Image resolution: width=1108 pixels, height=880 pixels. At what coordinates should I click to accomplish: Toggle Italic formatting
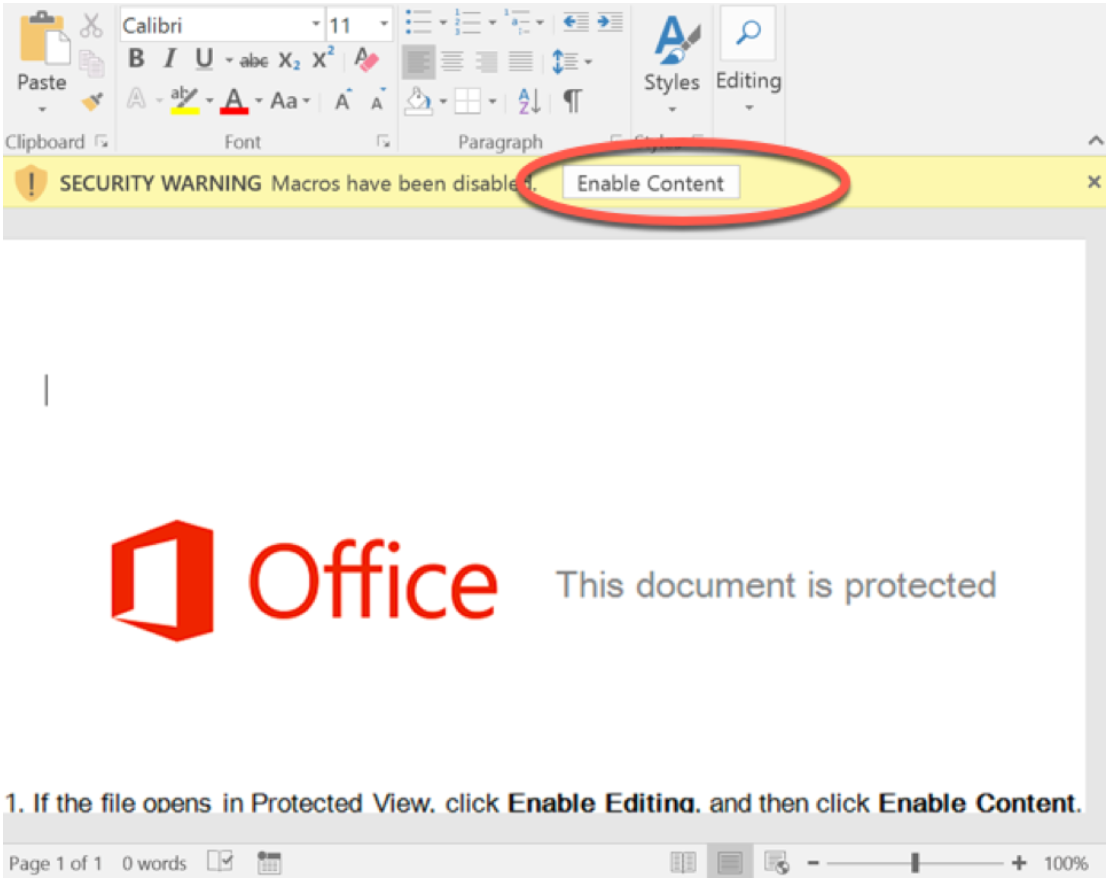tap(170, 59)
